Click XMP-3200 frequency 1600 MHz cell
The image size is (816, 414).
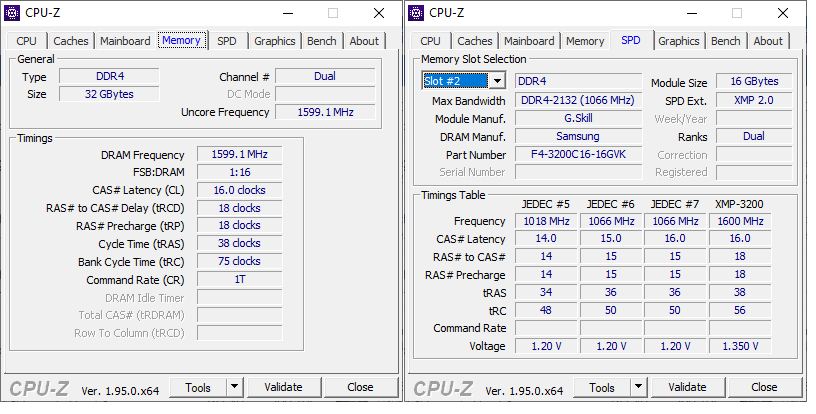[740, 221]
